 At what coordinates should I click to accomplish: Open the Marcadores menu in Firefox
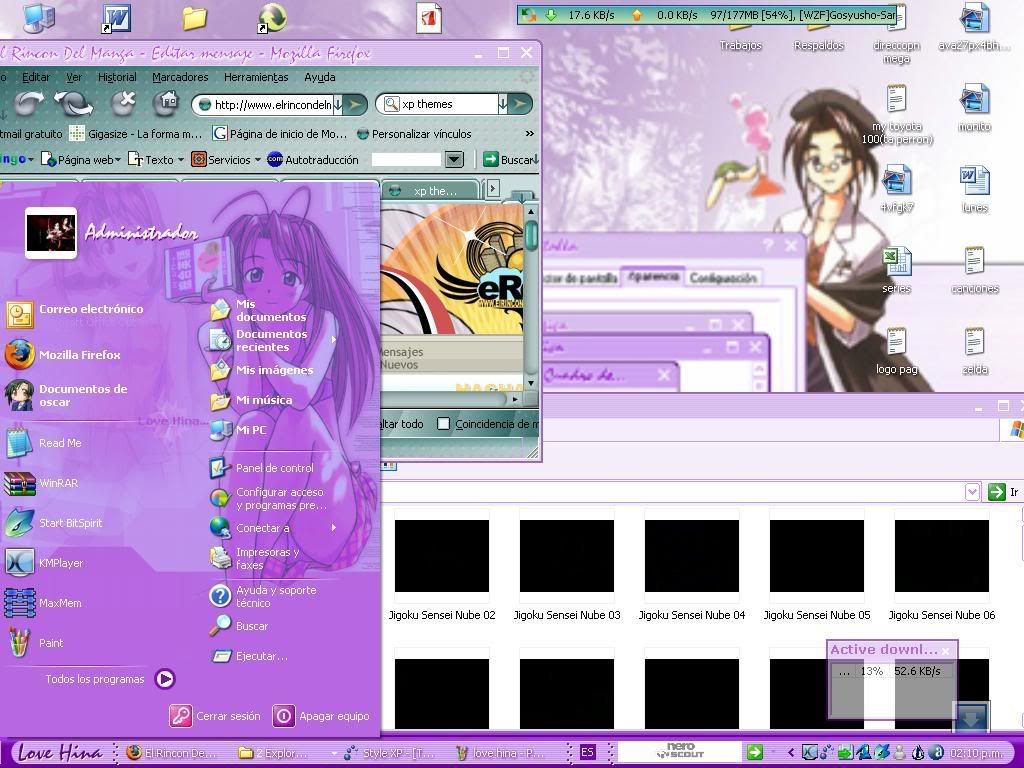[180, 77]
